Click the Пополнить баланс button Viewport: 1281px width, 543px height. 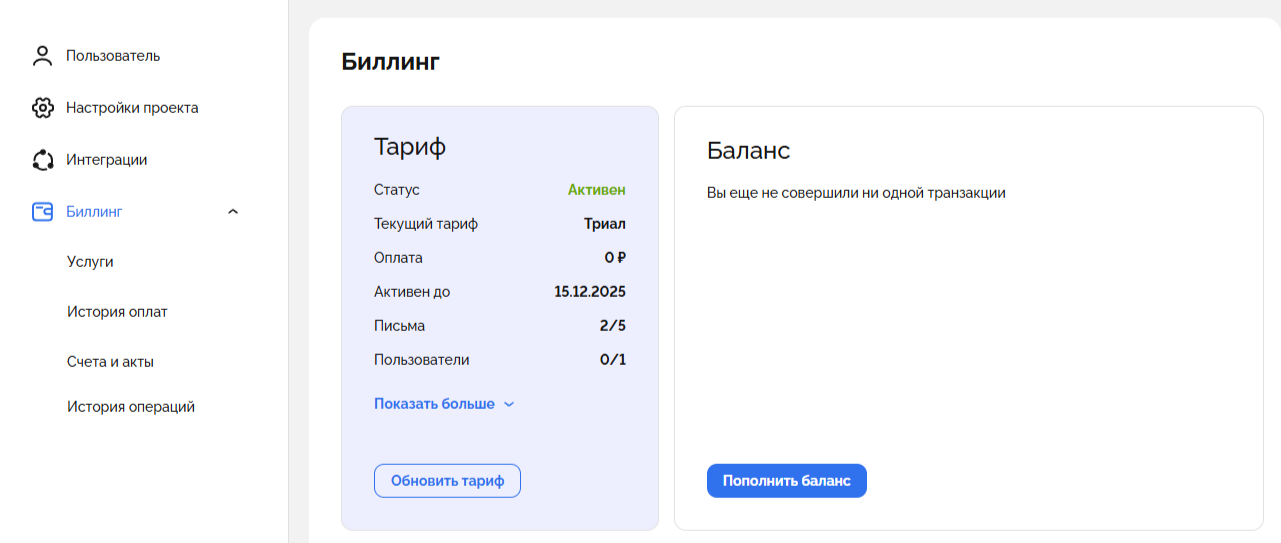coord(786,481)
